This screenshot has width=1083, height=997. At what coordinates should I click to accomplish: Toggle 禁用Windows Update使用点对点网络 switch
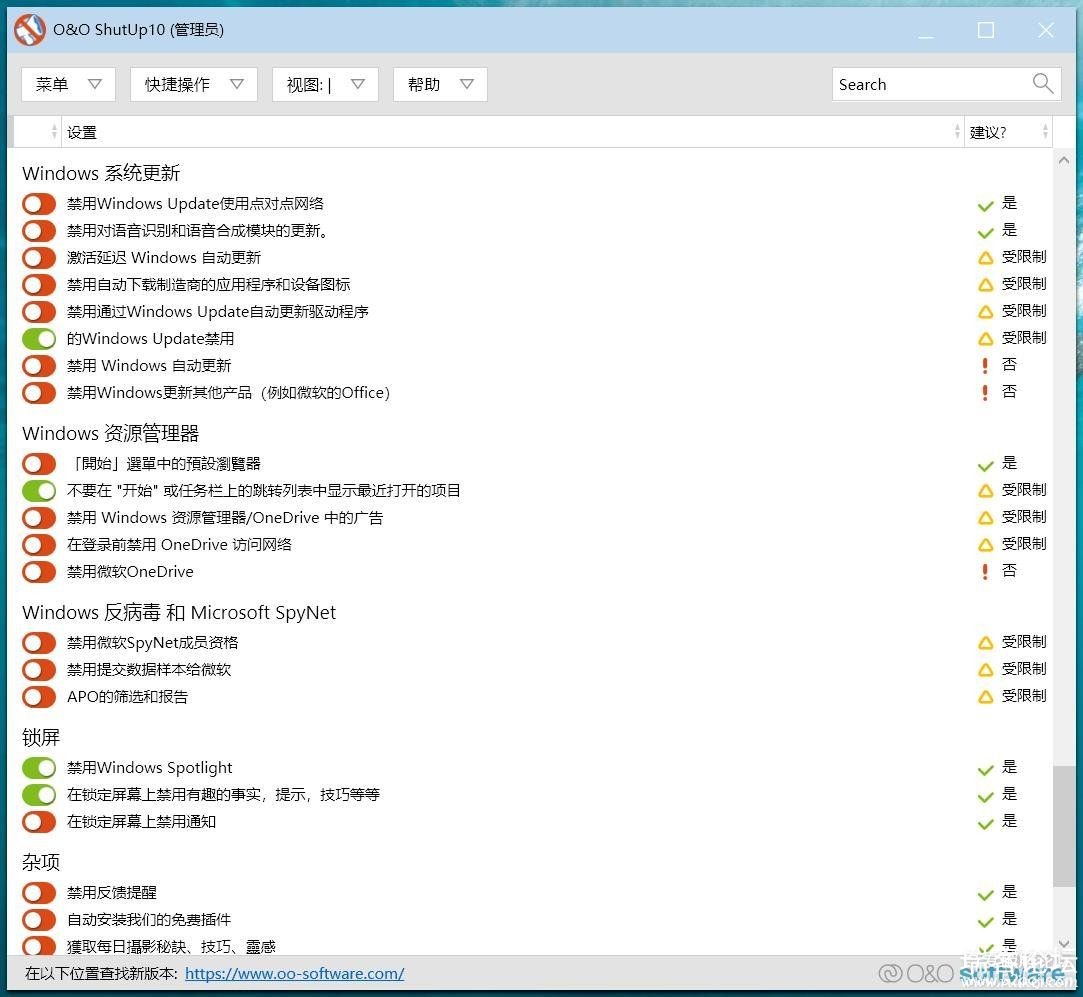point(39,204)
